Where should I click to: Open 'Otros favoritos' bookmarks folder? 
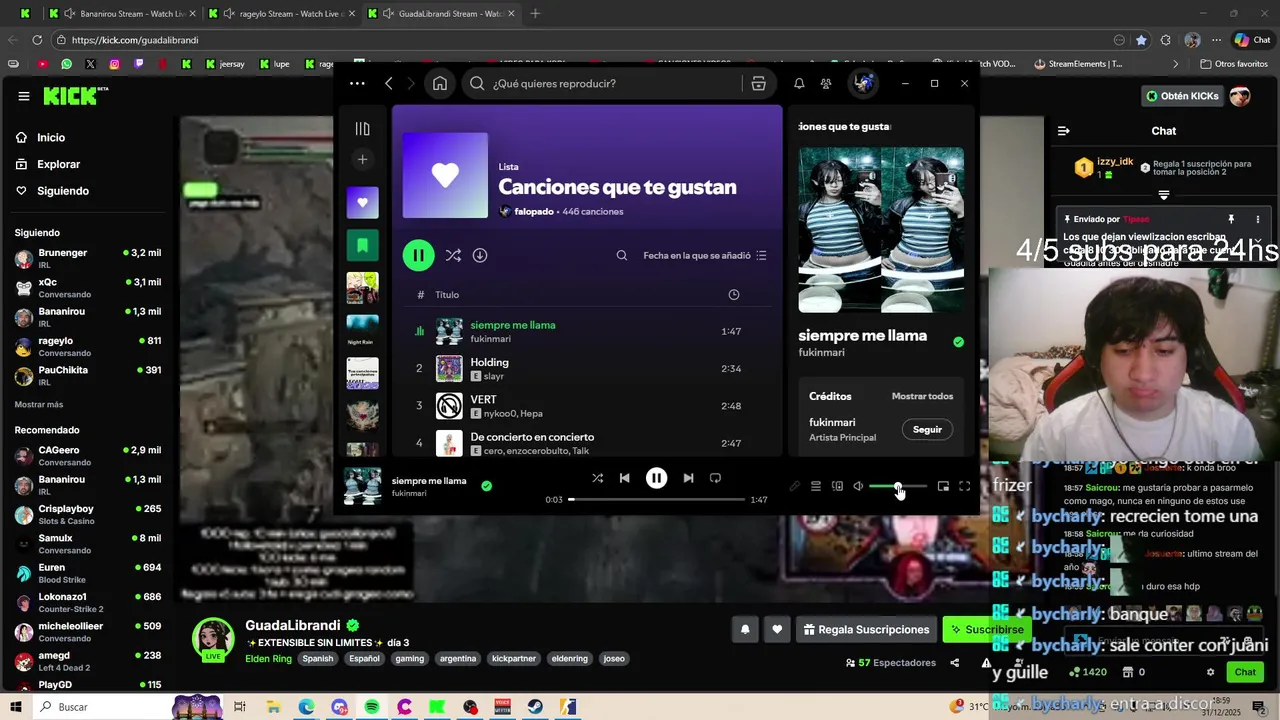tap(1234, 64)
